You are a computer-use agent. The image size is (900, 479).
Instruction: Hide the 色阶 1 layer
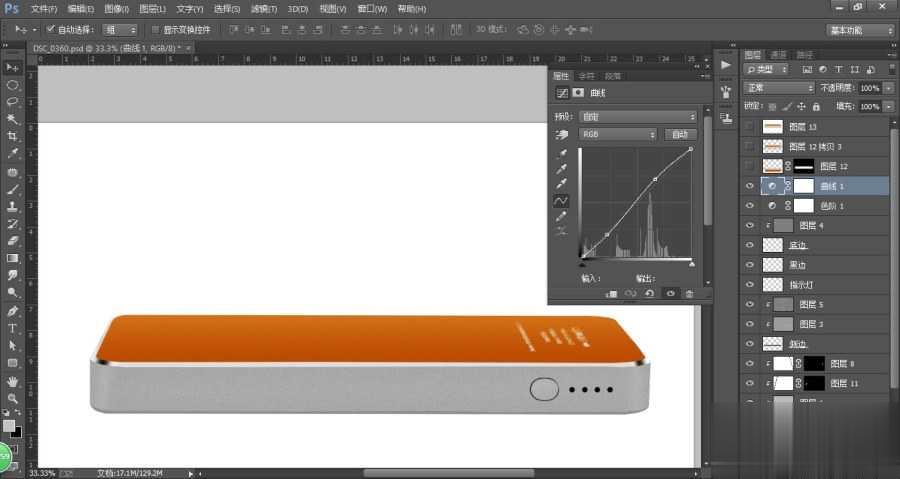[x=750, y=205]
